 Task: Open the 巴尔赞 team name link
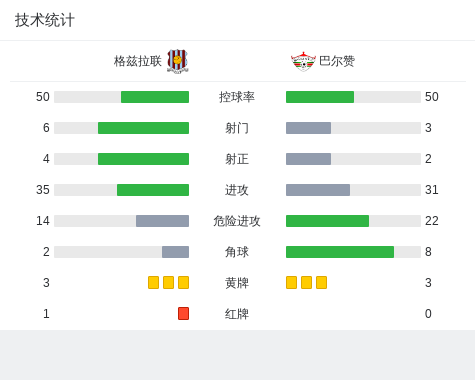click(x=337, y=61)
